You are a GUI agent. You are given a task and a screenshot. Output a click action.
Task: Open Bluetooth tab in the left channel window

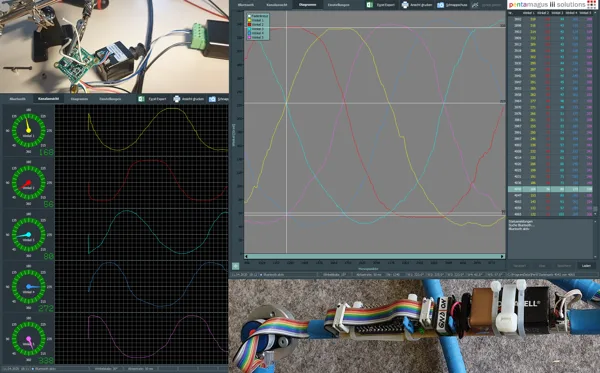click(x=18, y=99)
